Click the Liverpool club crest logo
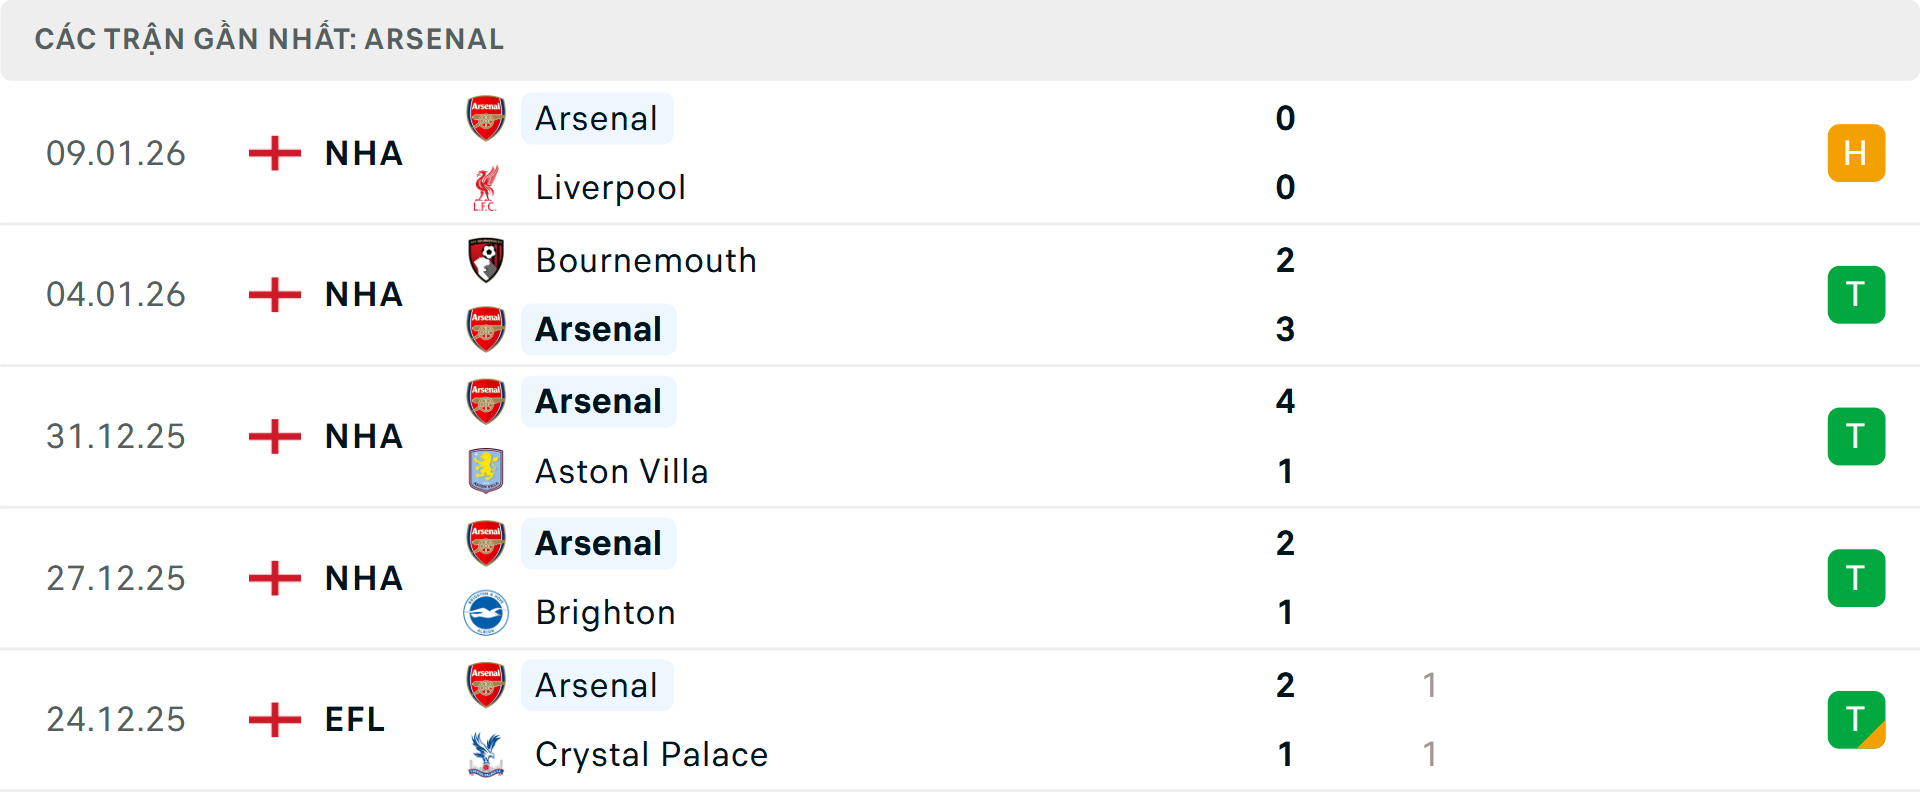The width and height of the screenshot is (1920, 792). [486, 187]
